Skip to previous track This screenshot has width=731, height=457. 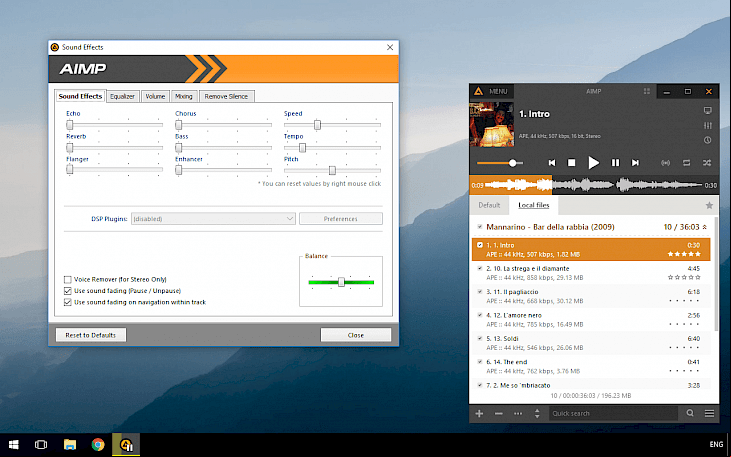(552, 163)
